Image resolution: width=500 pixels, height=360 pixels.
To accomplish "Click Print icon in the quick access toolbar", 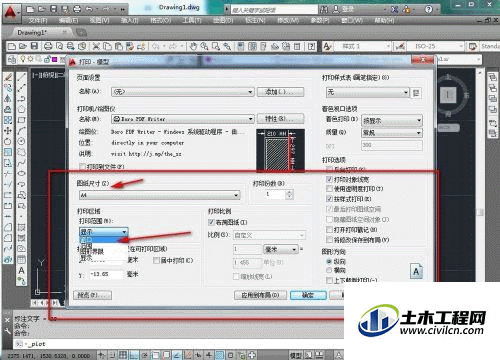I will point(77,9).
